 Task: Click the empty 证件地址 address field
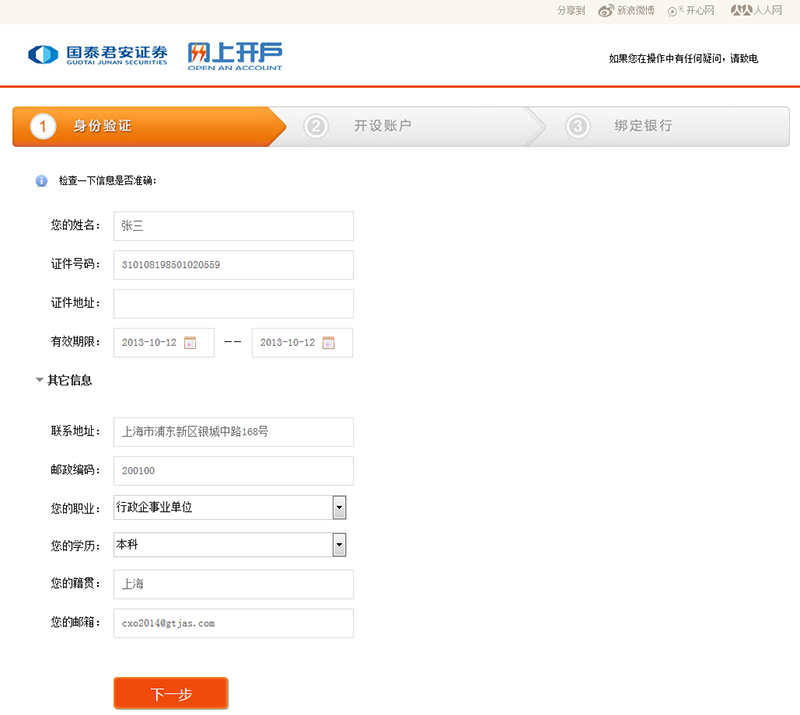click(233, 304)
